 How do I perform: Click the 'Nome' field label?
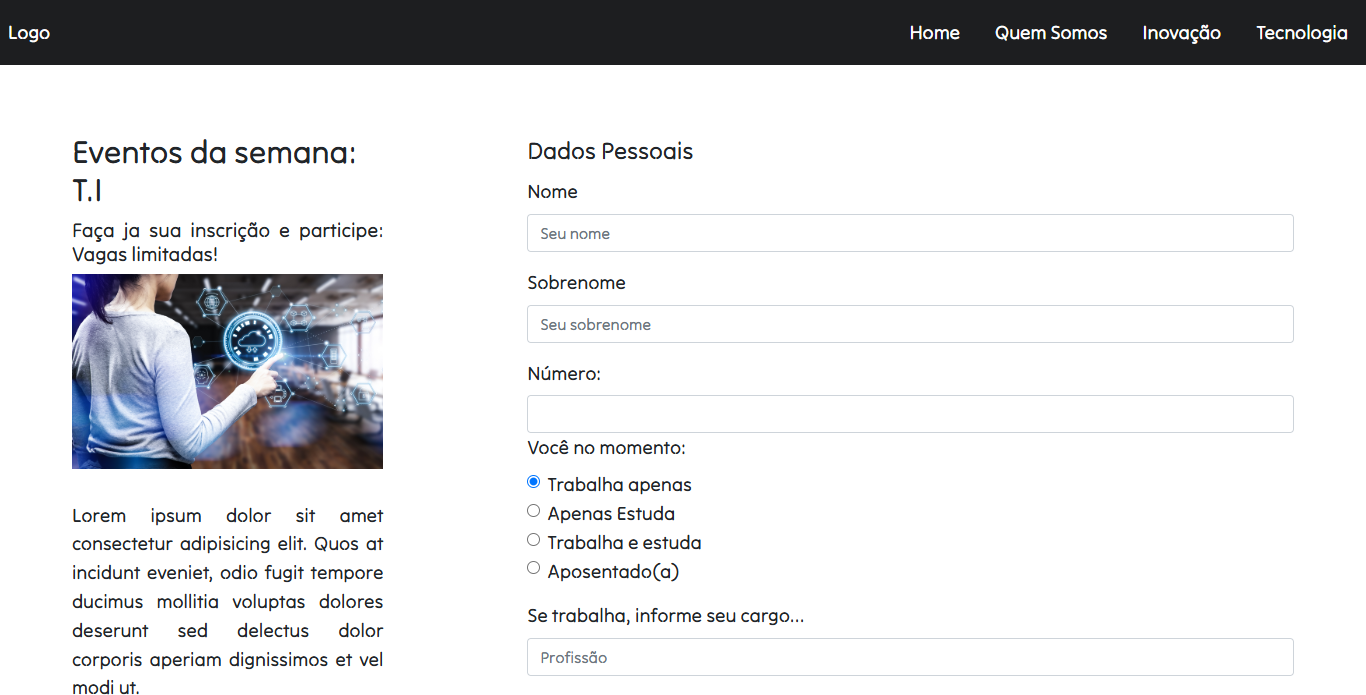552,192
